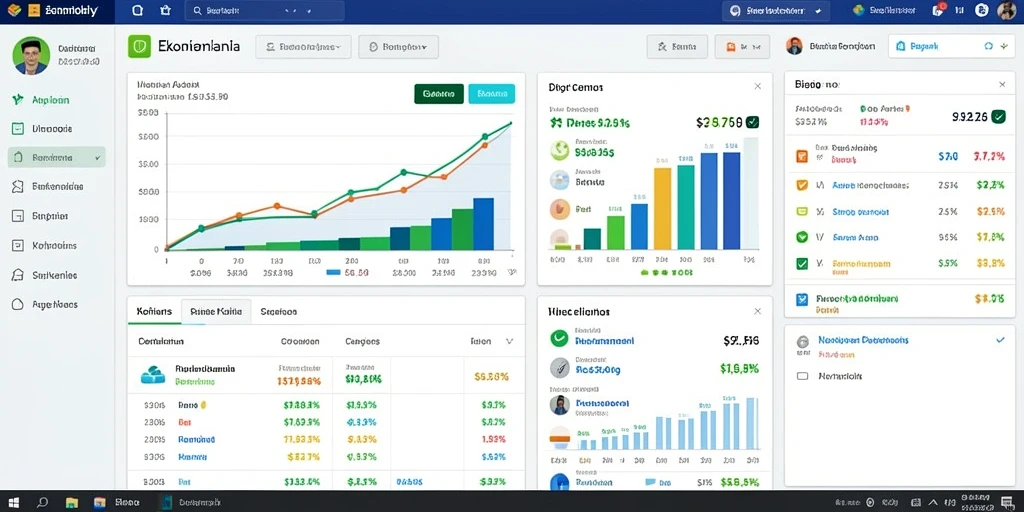Click the bell notification icon with red badge
The image size is (1024, 512).
point(938,10)
